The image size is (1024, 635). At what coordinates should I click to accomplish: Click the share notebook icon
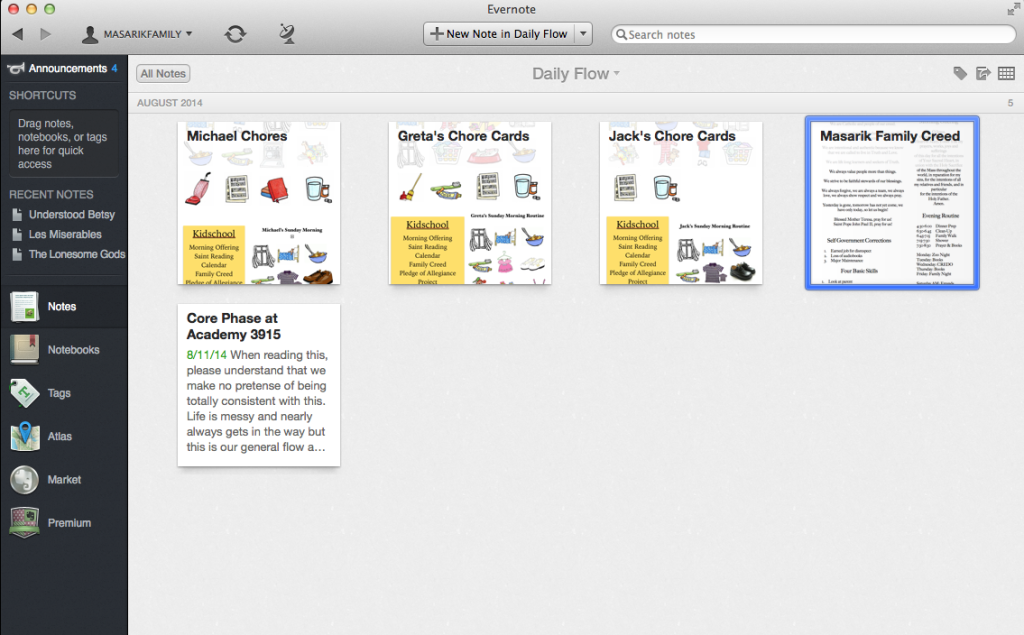[x=983, y=73]
